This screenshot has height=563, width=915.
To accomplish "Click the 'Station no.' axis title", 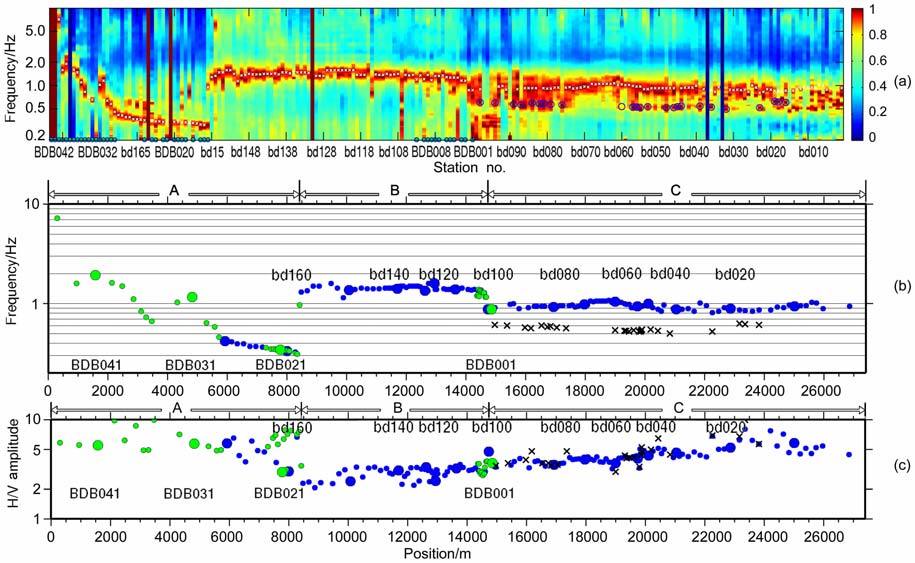I will [462, 169].
